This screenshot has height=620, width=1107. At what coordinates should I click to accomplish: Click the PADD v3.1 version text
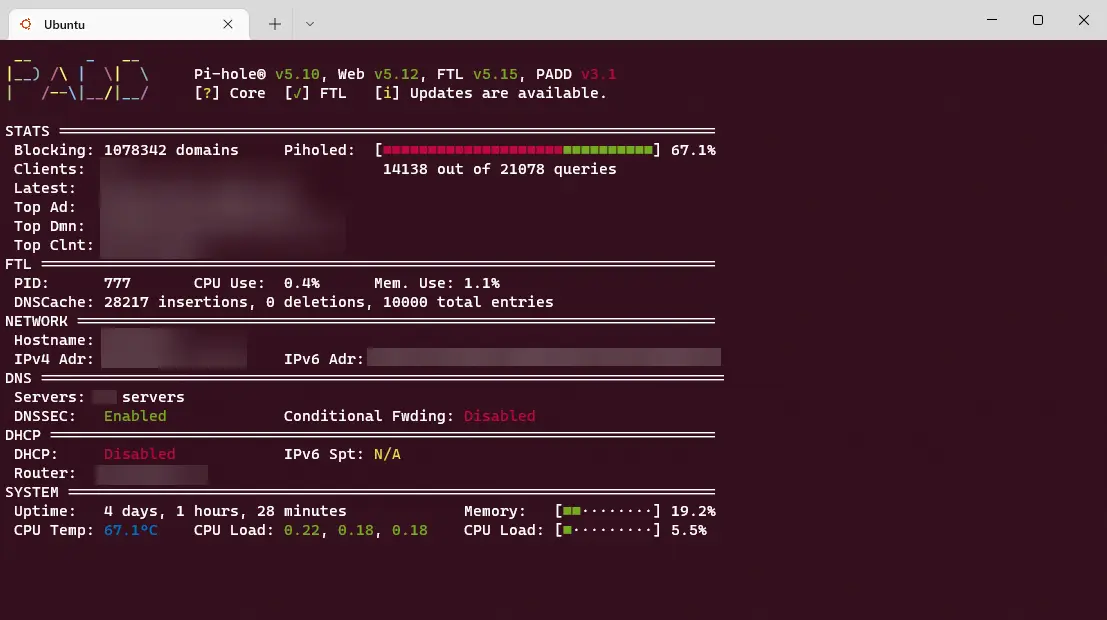click(598, 74)
